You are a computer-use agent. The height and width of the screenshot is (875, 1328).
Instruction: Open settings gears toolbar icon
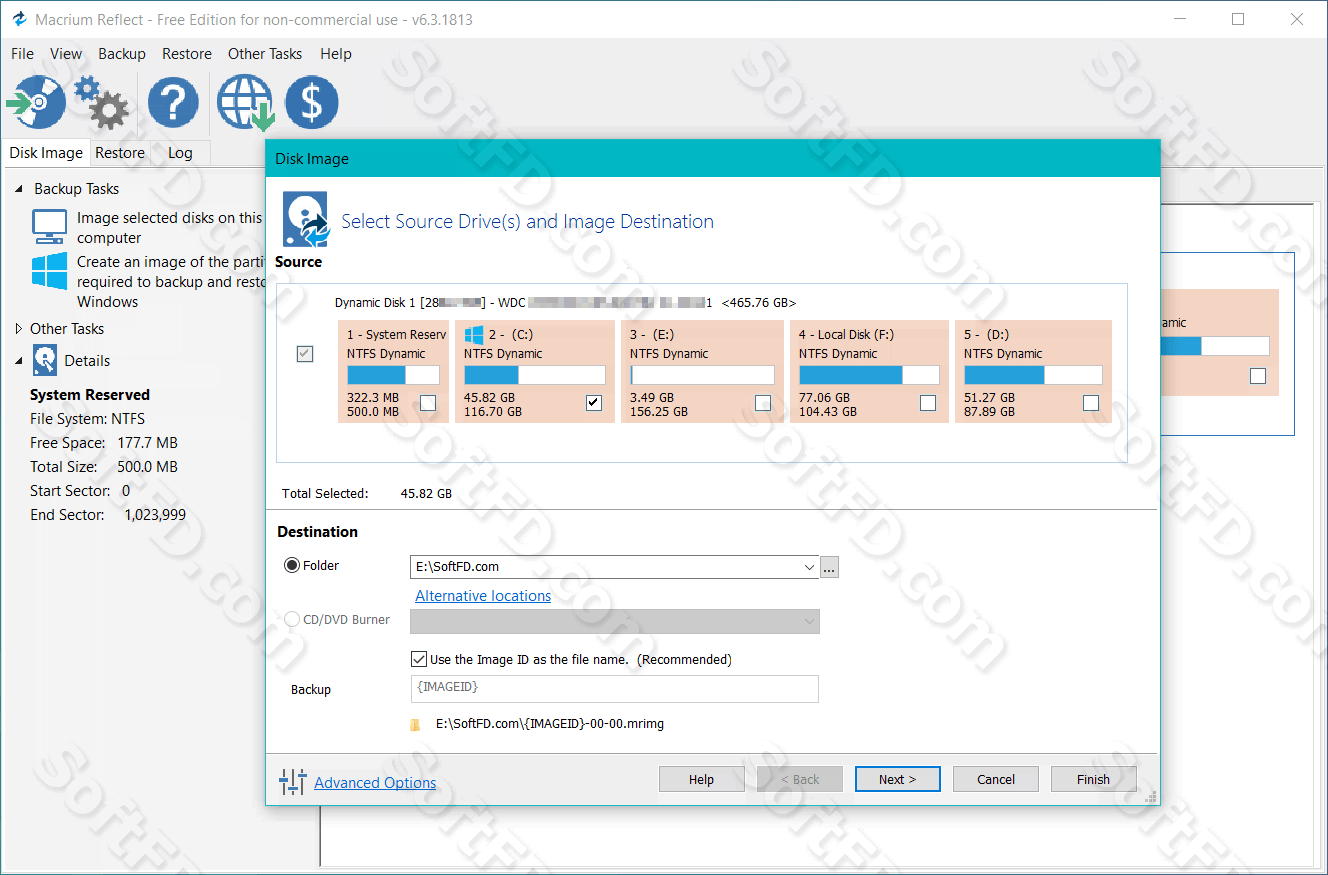101,102
